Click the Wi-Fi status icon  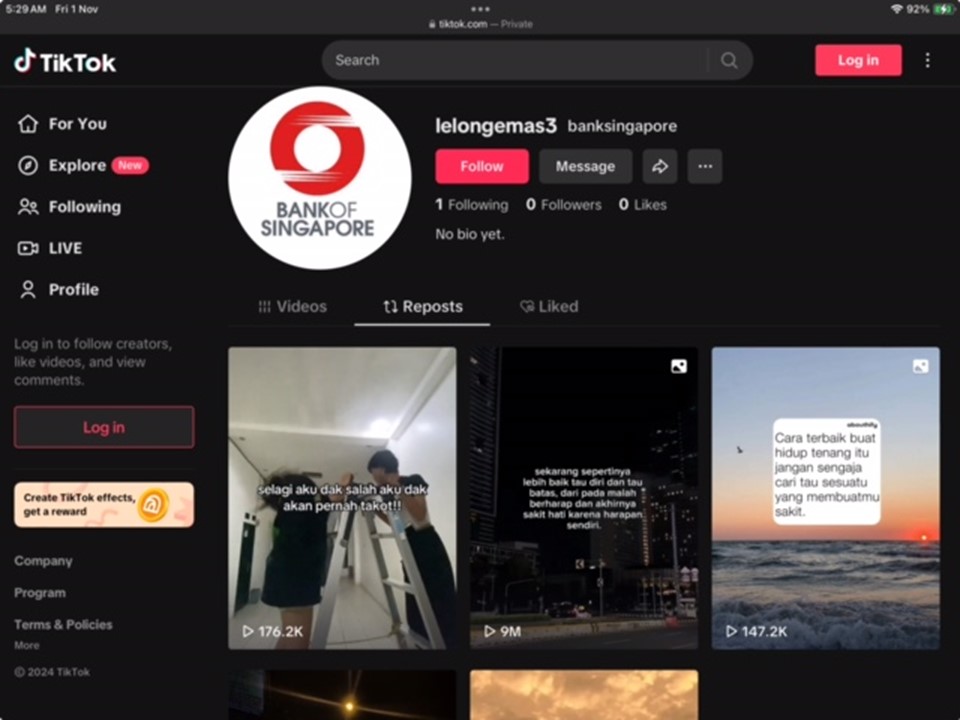click(896, 9)
